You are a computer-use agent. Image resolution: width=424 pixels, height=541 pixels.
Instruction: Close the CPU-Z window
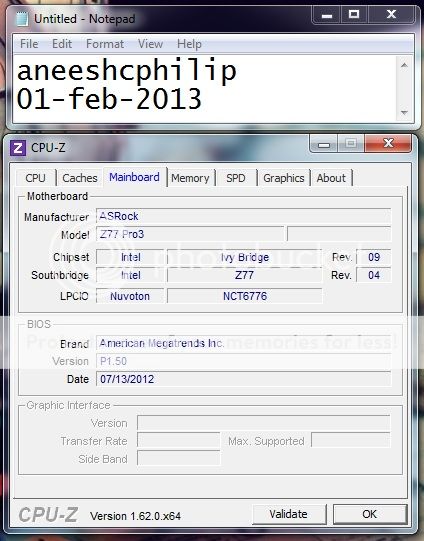[x=388, y=144]
